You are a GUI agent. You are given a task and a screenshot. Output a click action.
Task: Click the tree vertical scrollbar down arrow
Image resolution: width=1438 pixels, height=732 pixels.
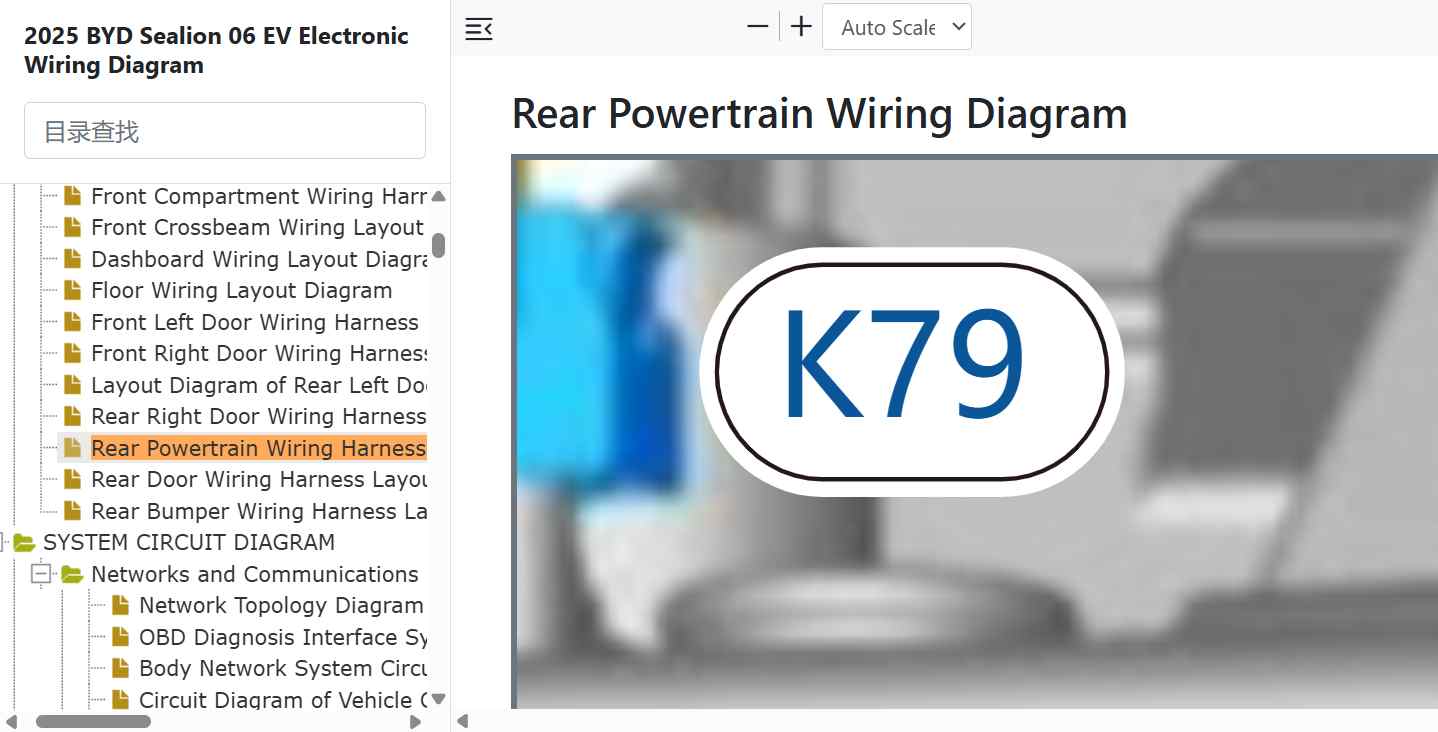pos(438,699)
